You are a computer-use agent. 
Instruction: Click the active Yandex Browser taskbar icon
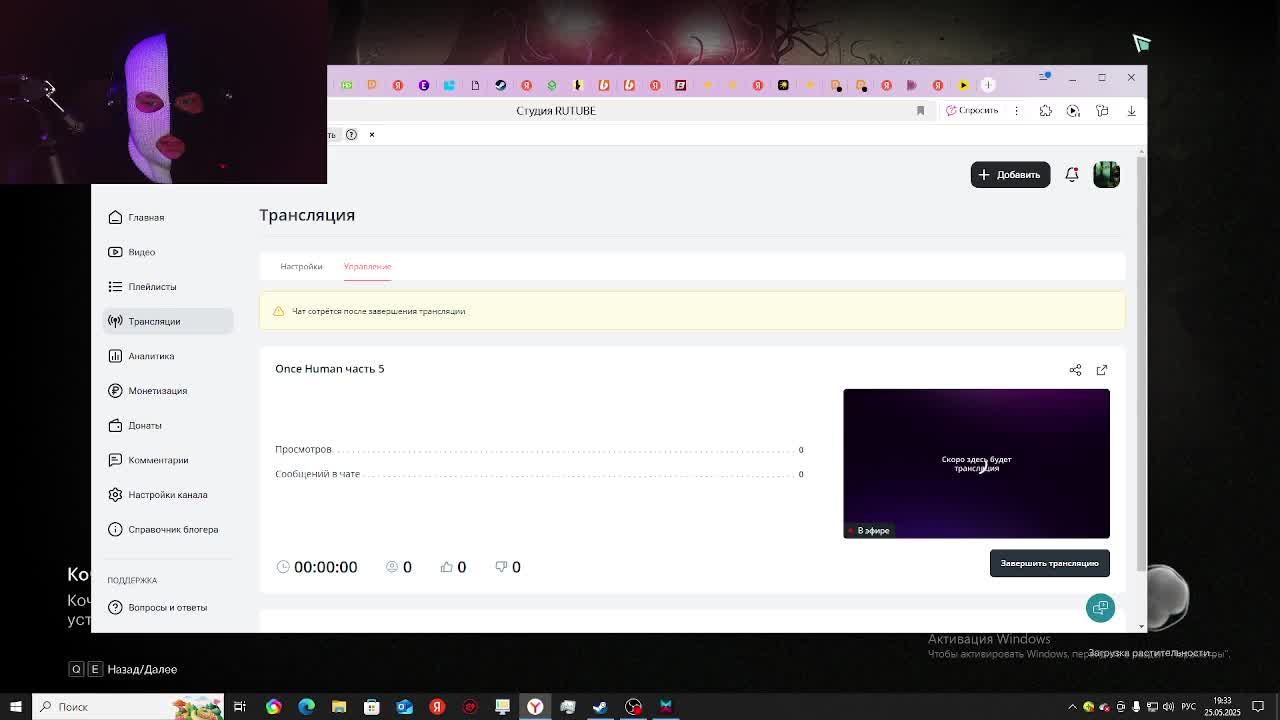[535, 707]
